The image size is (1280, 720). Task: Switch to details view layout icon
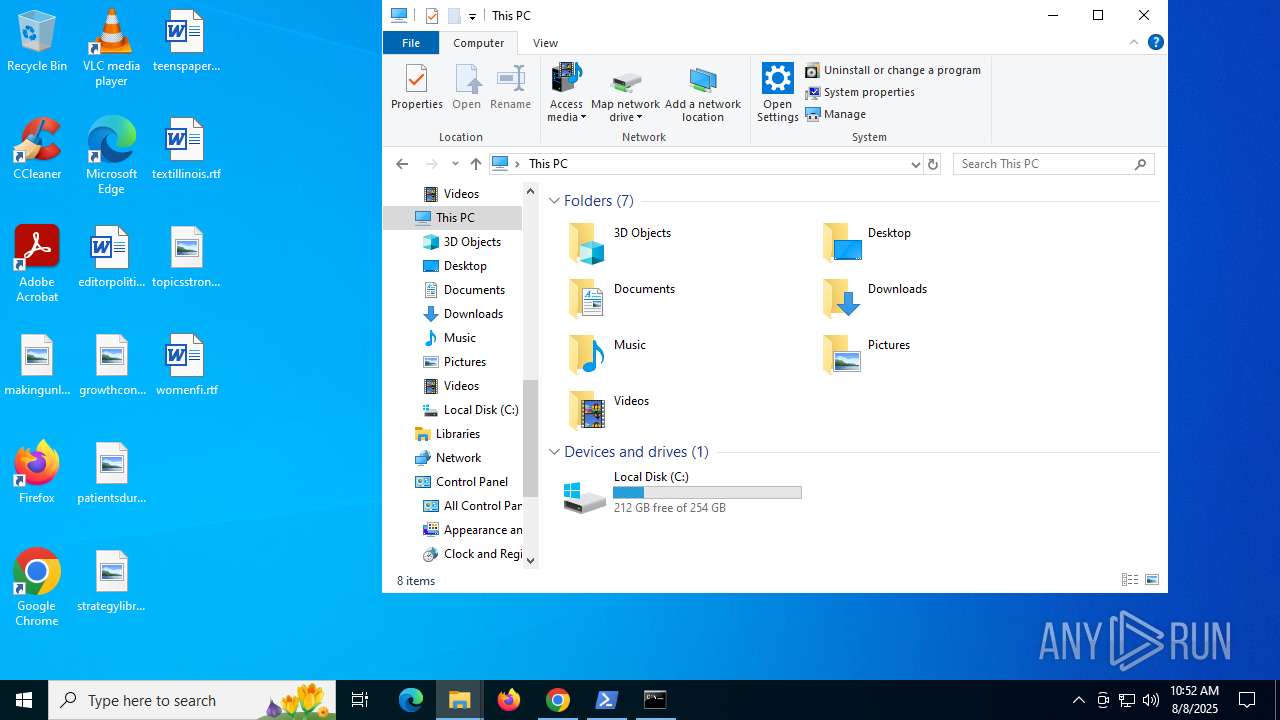coord(1130,580)
